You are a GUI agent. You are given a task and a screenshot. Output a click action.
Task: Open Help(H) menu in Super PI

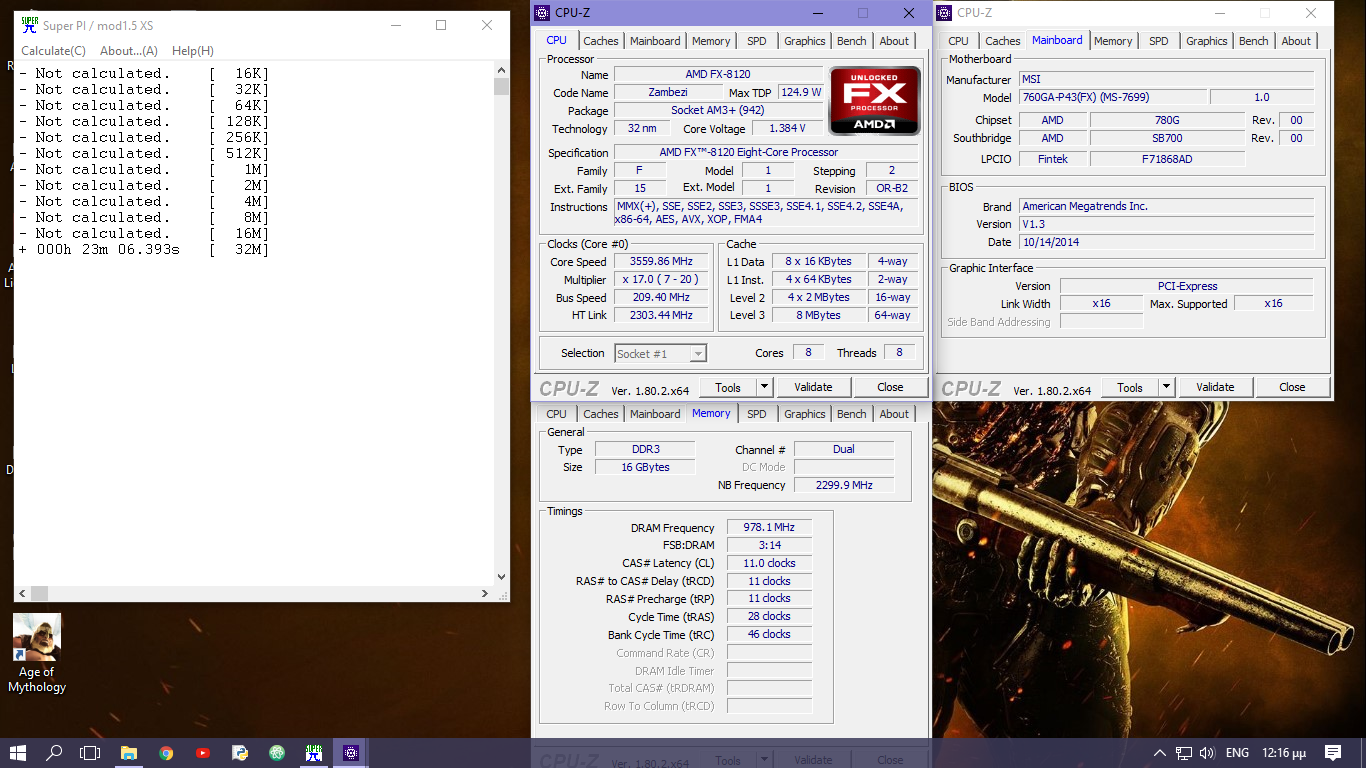coord(193,51)
